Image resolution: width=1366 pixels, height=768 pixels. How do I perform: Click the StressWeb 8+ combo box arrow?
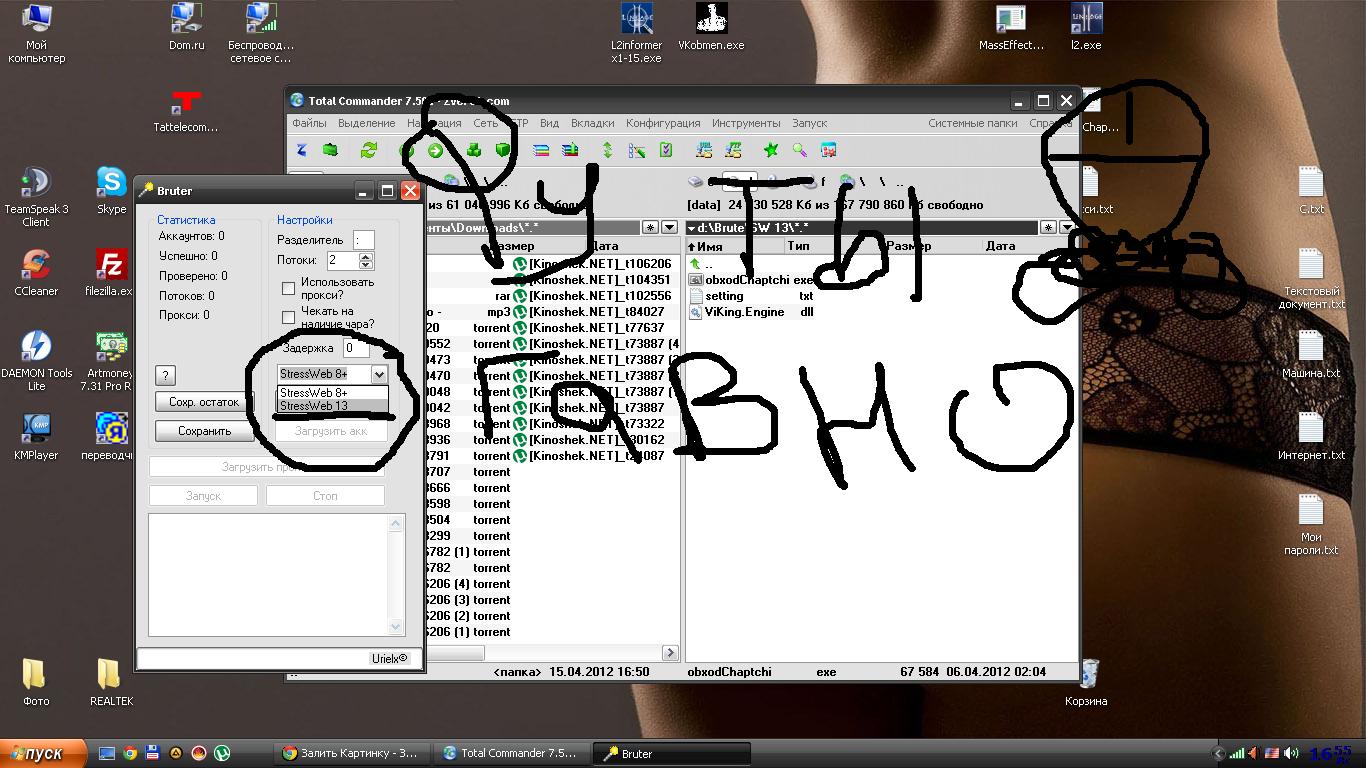point(378,374)
